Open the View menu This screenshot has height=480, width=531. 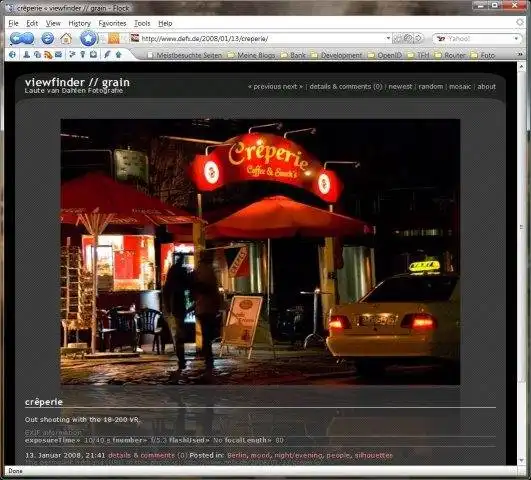tap(53, 23)
